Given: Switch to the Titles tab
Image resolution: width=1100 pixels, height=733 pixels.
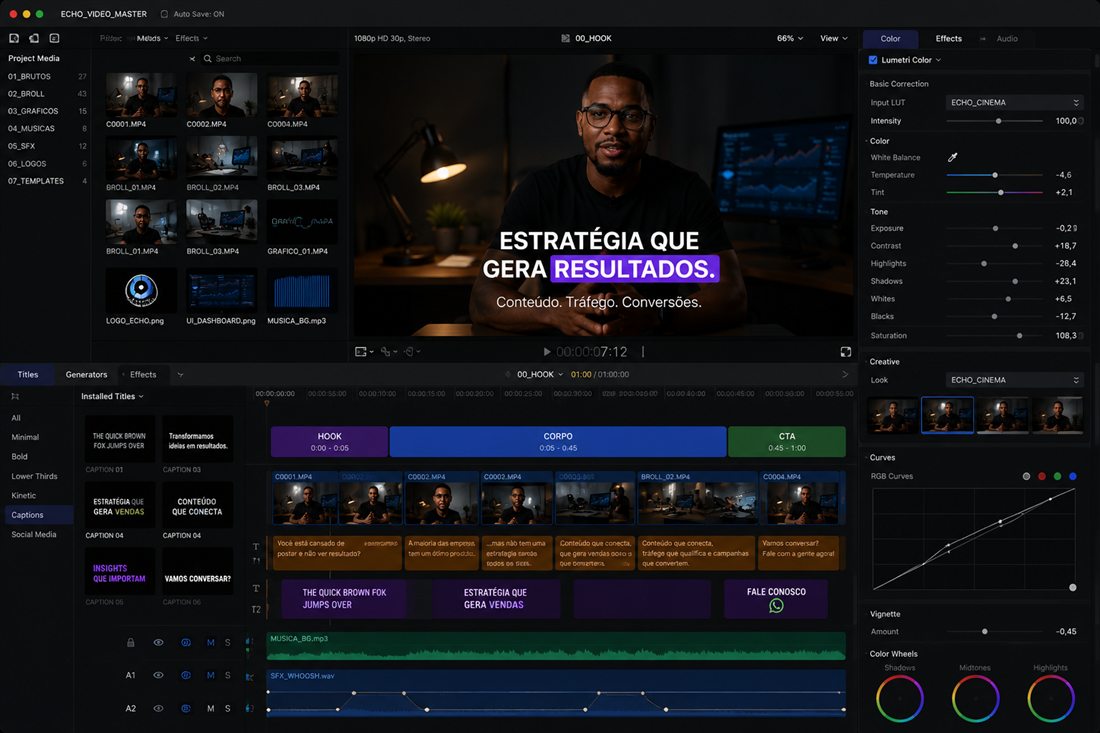Looking at the screenshot, I should [28, 375].
